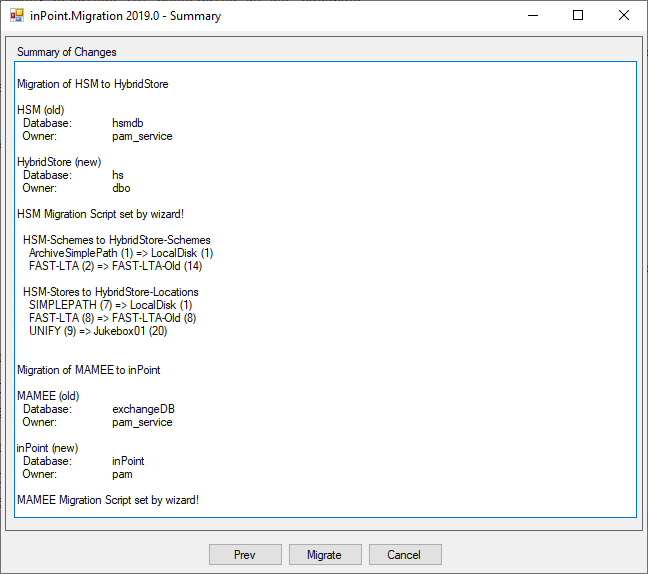Click the 'Migration of MAMEE to inPoint' line
The width and height of the screenshot is (648, 574).
[88, 370]
